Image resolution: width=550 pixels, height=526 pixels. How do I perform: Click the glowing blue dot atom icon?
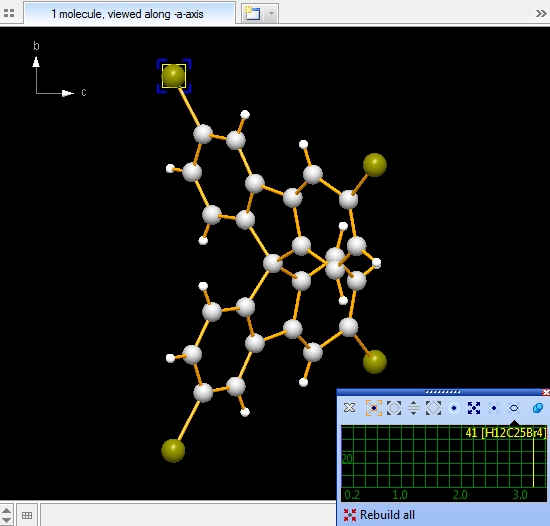[x=454, y=408]
